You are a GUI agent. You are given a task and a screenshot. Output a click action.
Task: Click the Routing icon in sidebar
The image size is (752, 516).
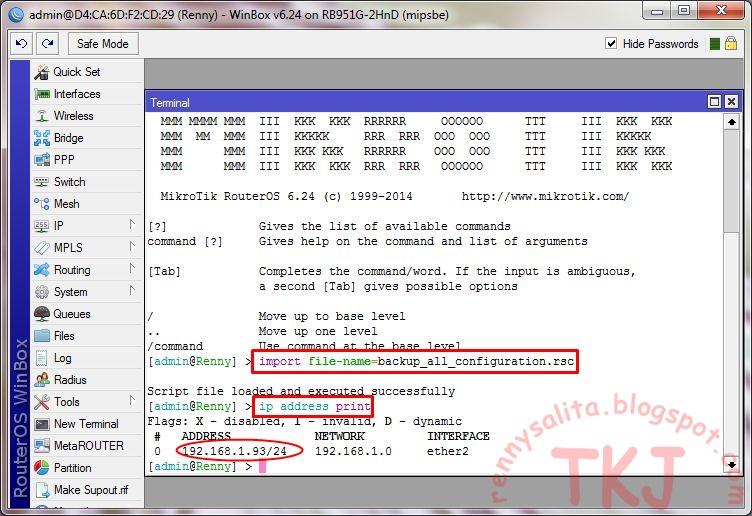(42, 270)
